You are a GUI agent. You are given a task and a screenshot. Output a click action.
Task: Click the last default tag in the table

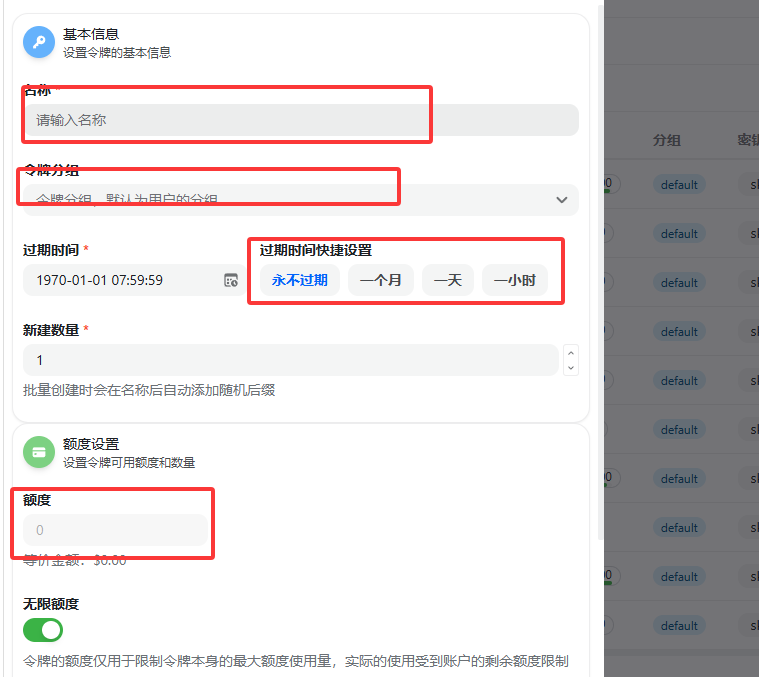[679, 626]
